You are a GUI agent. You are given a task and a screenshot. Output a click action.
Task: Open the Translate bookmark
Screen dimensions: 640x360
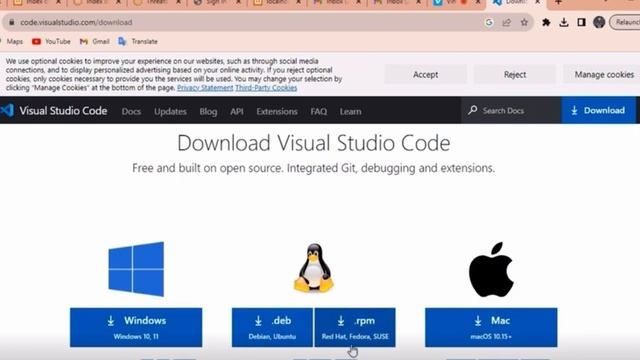[138, 41]
